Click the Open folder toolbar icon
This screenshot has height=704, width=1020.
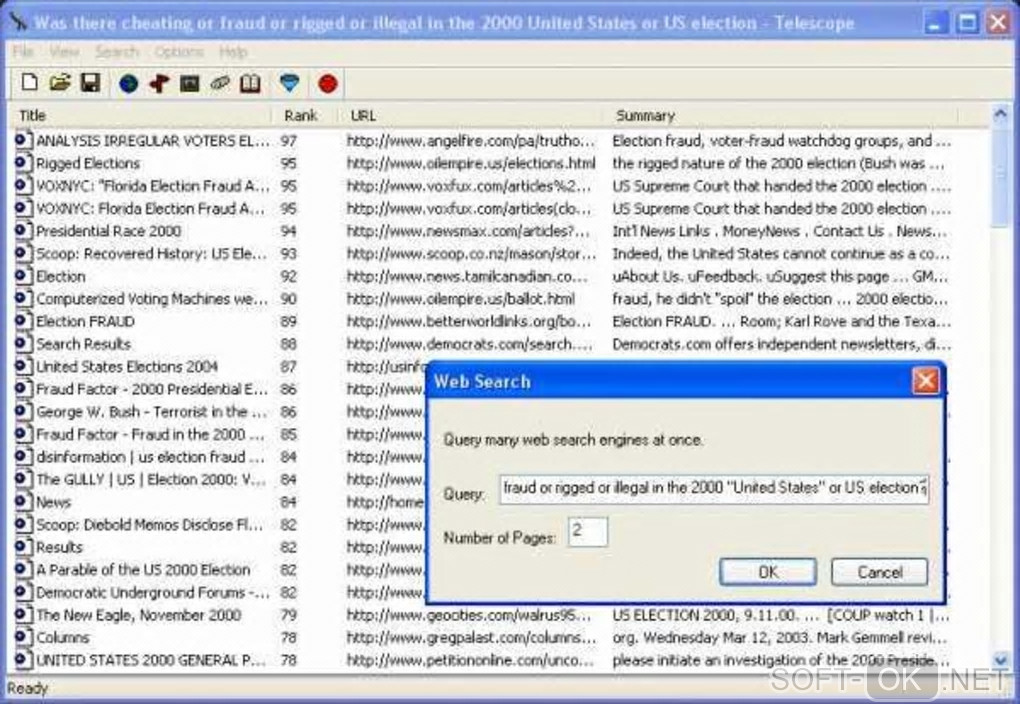point(60,83)
